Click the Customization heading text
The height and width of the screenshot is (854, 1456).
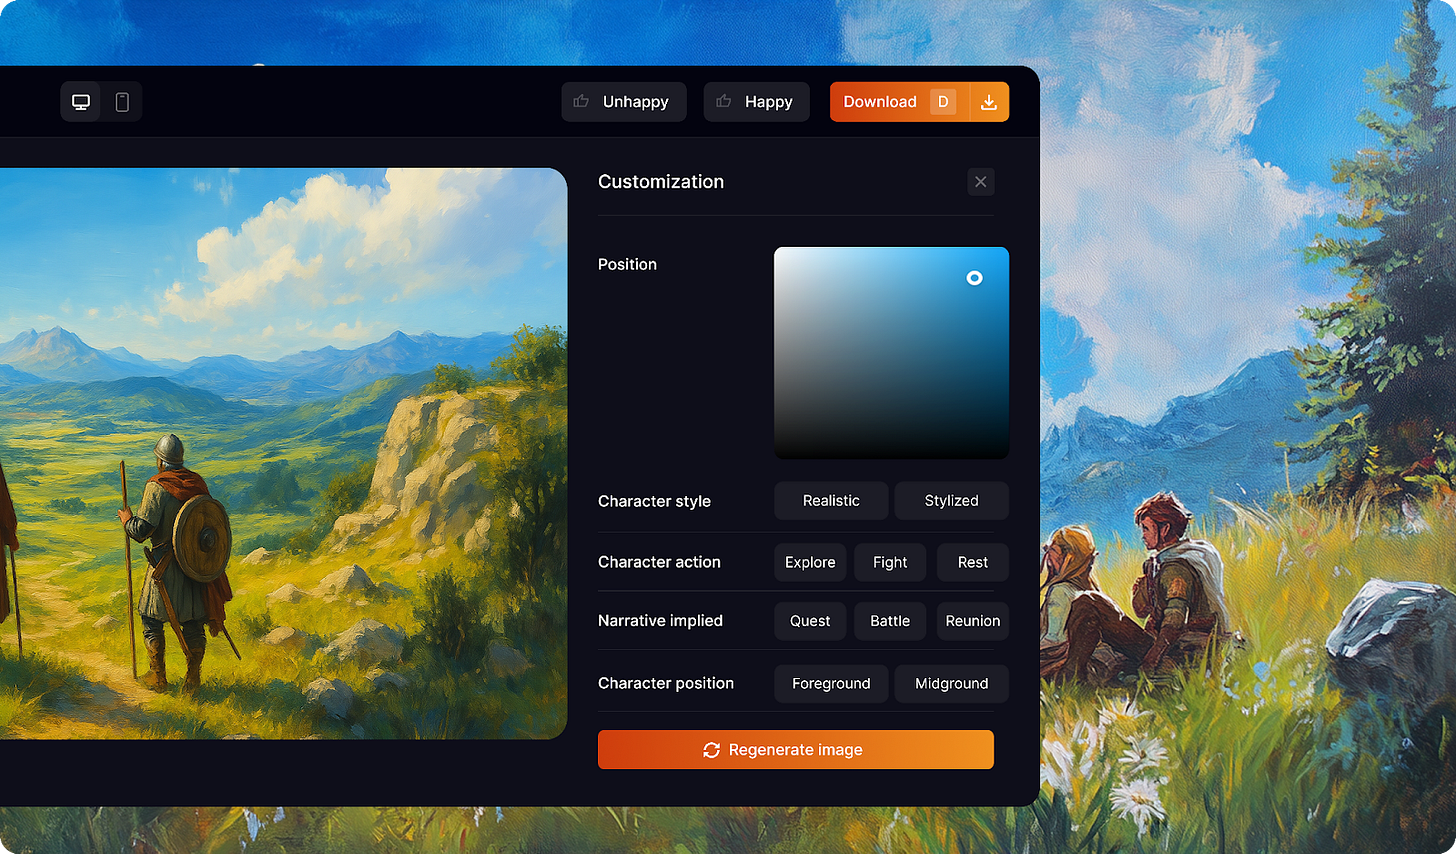(x=661, y=182)
